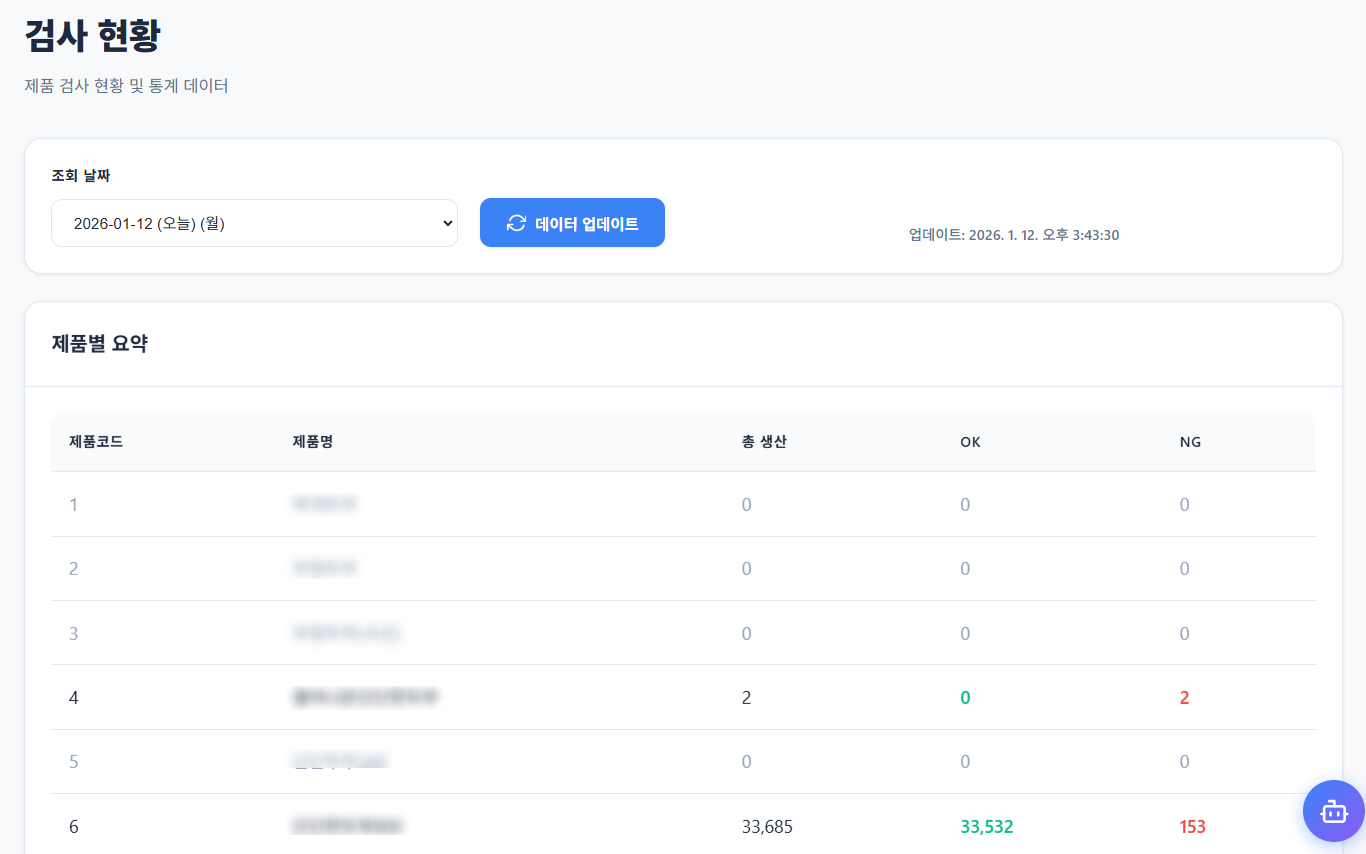Click the NG column header
This screenshot has height=854, width=1366.
[x=1190, y=442]
